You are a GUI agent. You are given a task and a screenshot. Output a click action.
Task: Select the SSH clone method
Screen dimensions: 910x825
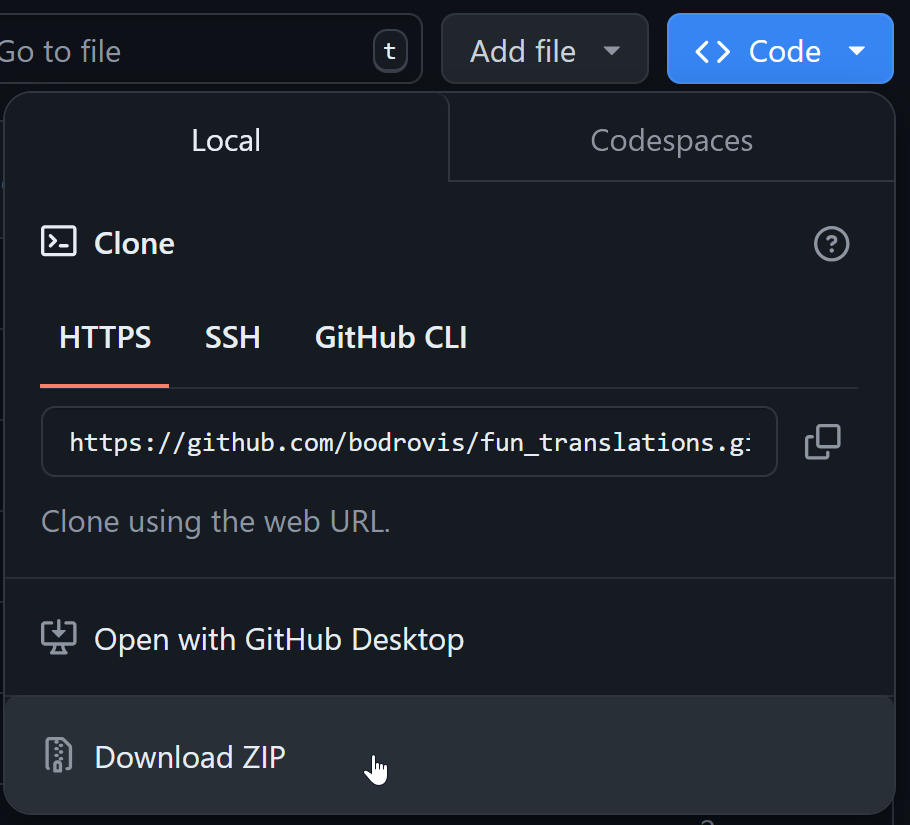232,337
